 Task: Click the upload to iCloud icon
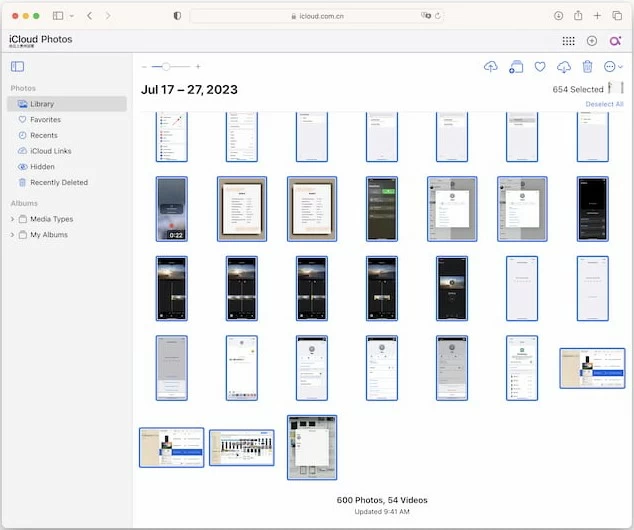[490, 67]
